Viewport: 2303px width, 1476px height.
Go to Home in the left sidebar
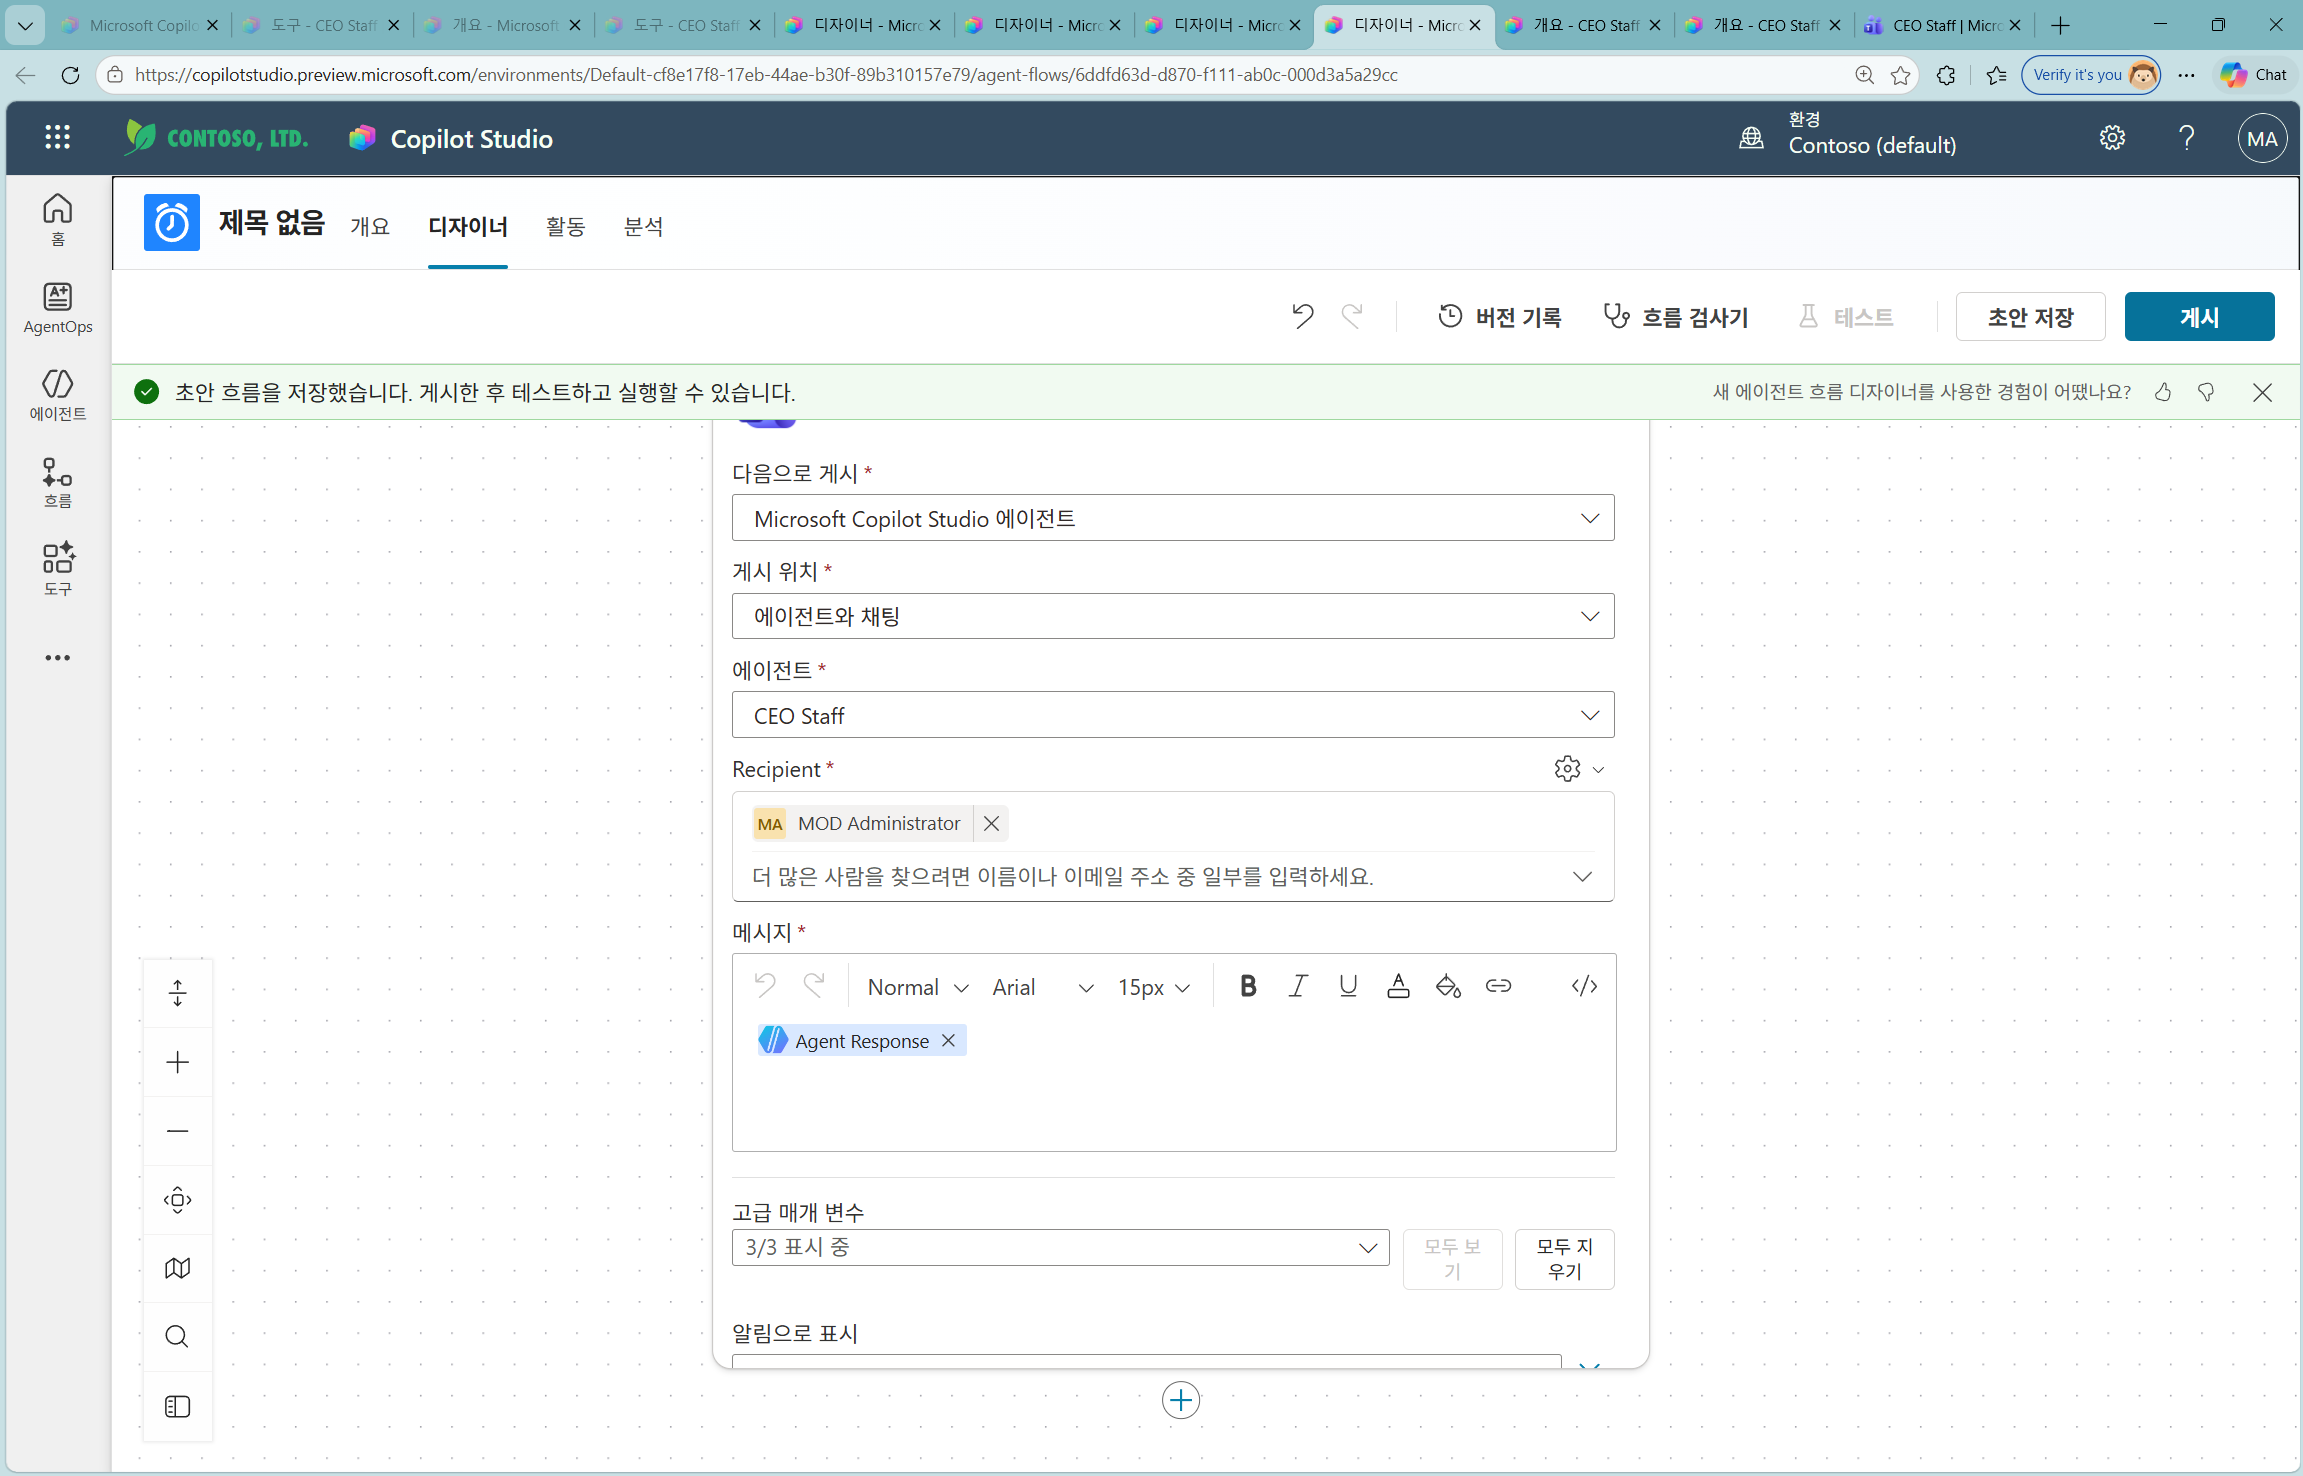tap(58, 219)
